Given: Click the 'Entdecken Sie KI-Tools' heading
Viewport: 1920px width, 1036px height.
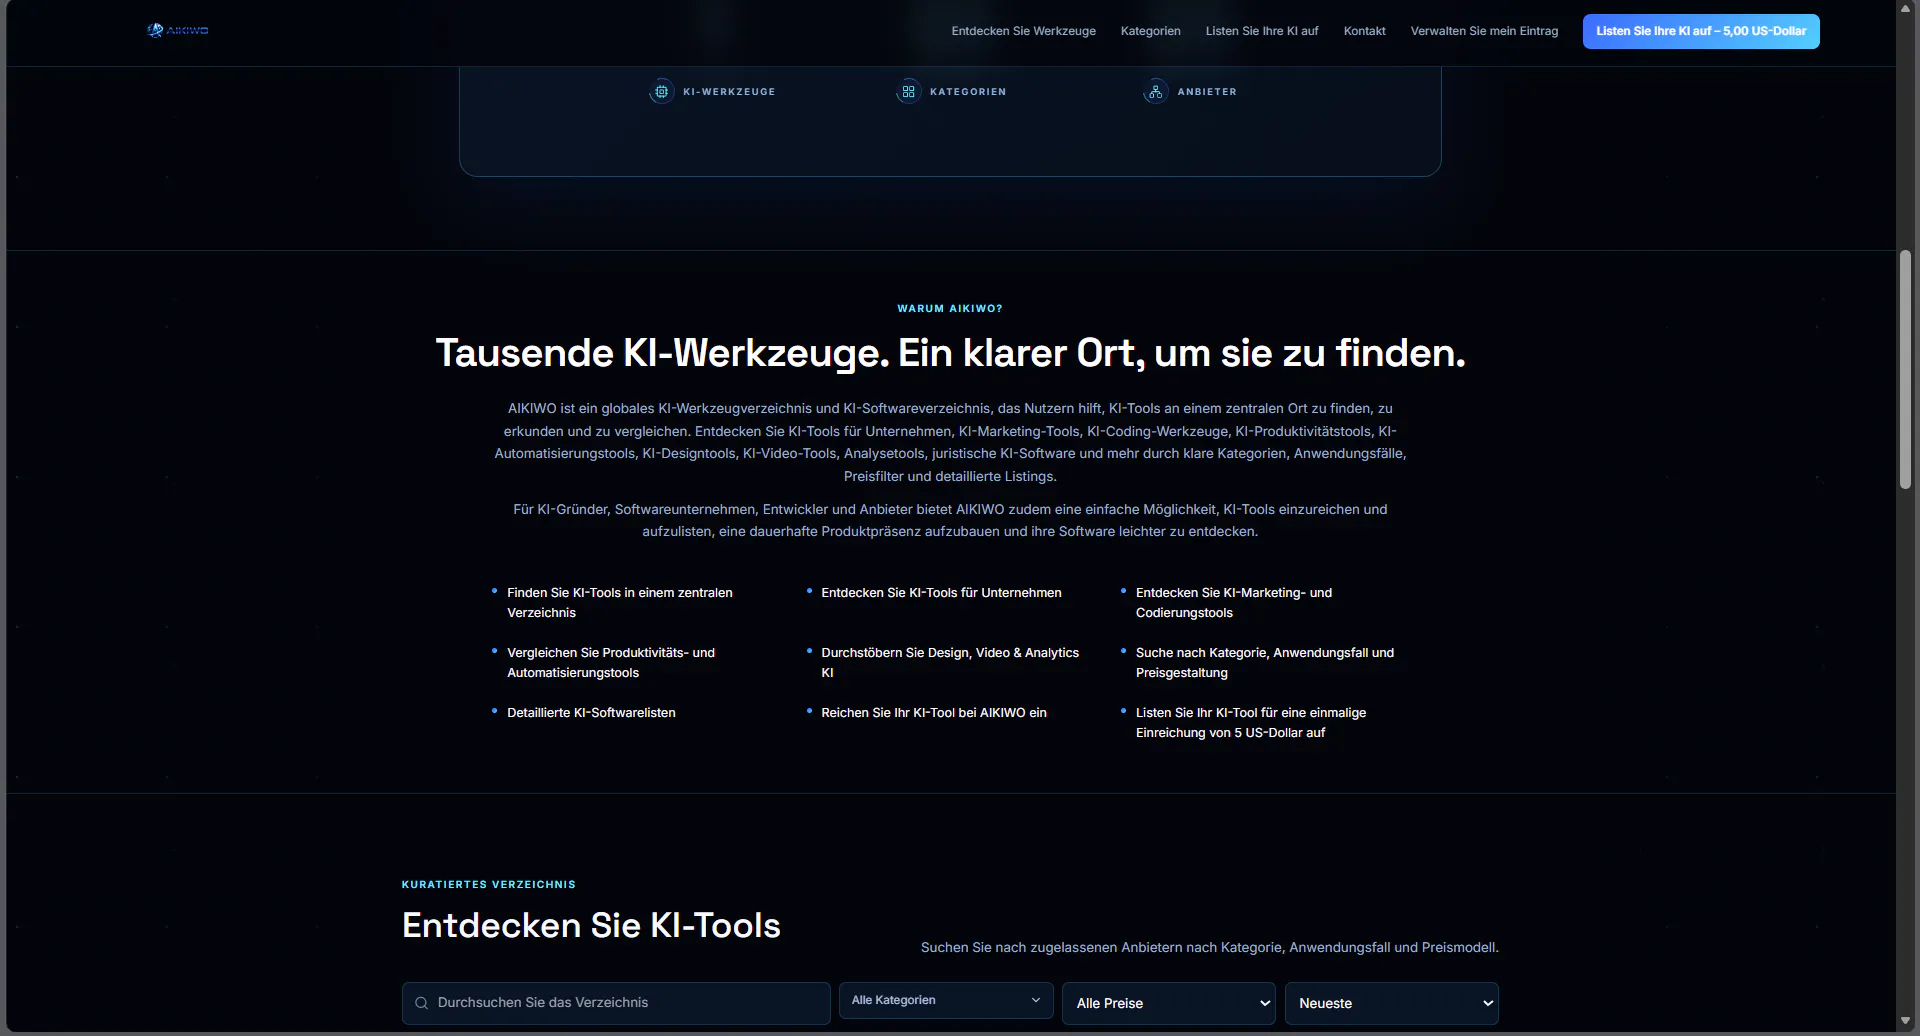Looking at the screenshot, I should click(x=591, y=926).
